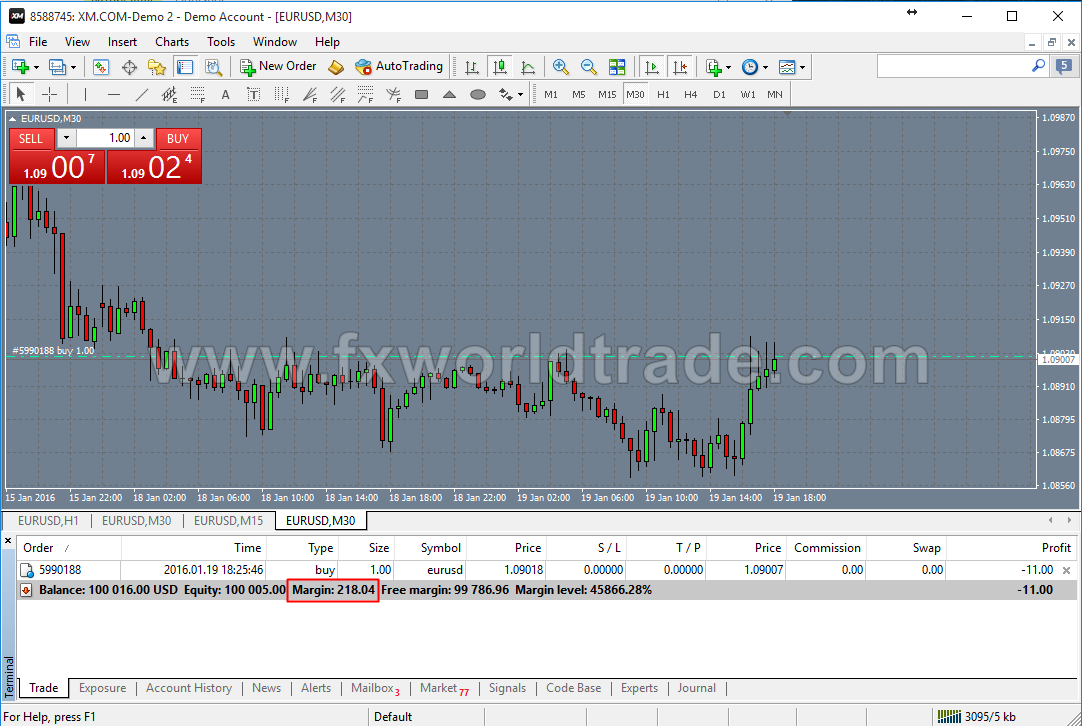This screenshot has width=1082, height=726.
Task: Expand the Profiles dropdown arrow
Action: click(x=73, y=68)
